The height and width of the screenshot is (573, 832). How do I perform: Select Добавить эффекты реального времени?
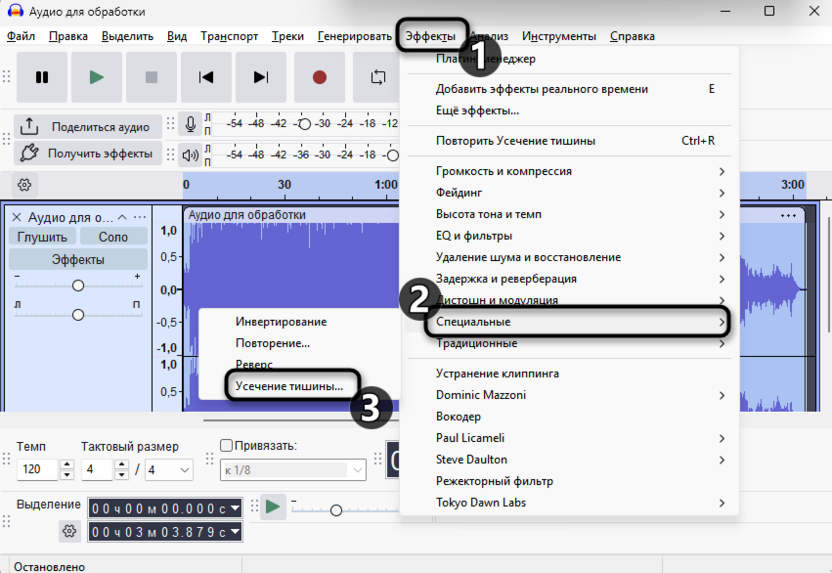point(569,89)
